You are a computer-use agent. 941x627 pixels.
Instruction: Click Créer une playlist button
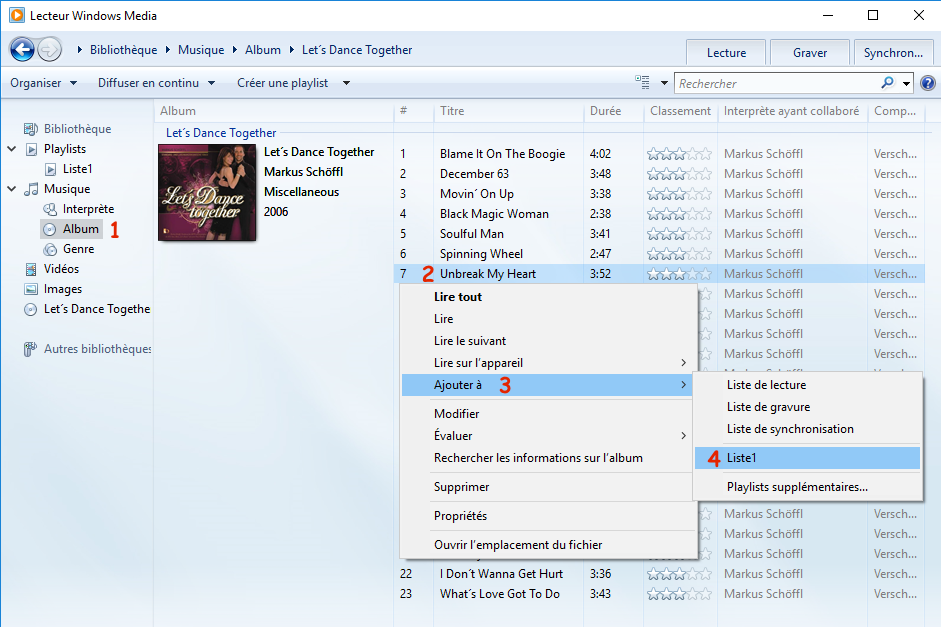point(282,83)
